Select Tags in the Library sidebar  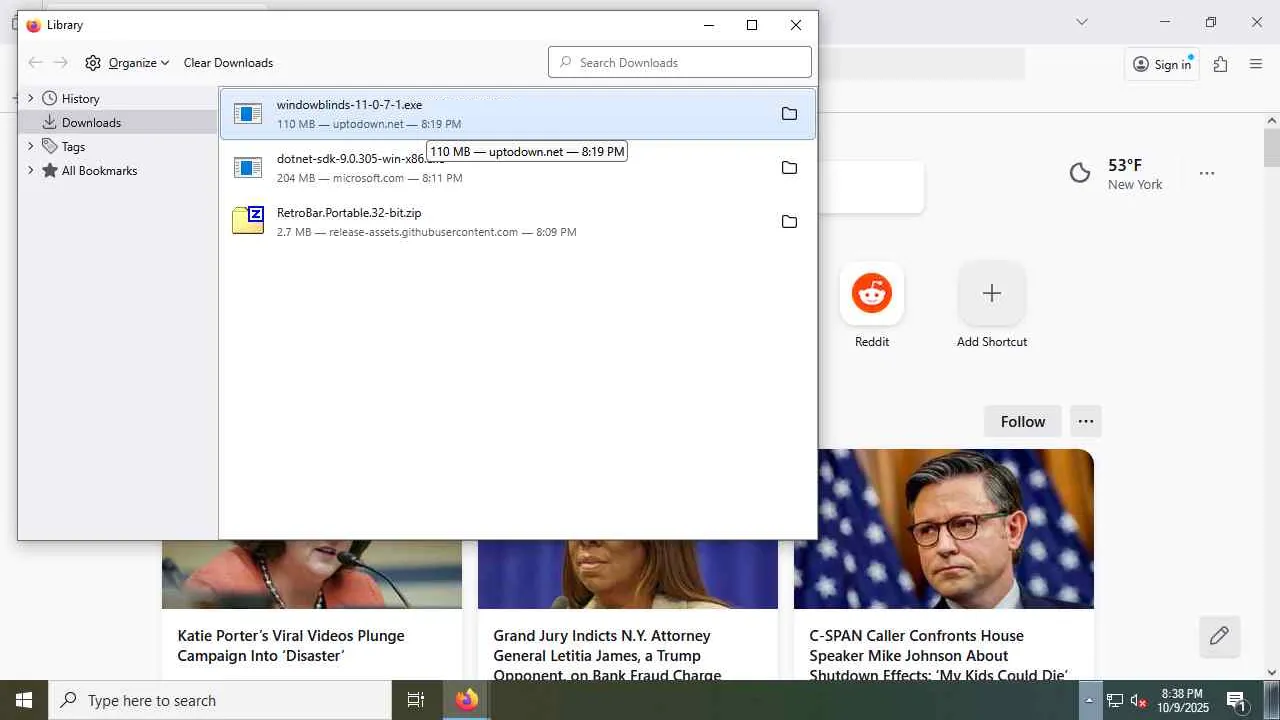pos(118,146)
